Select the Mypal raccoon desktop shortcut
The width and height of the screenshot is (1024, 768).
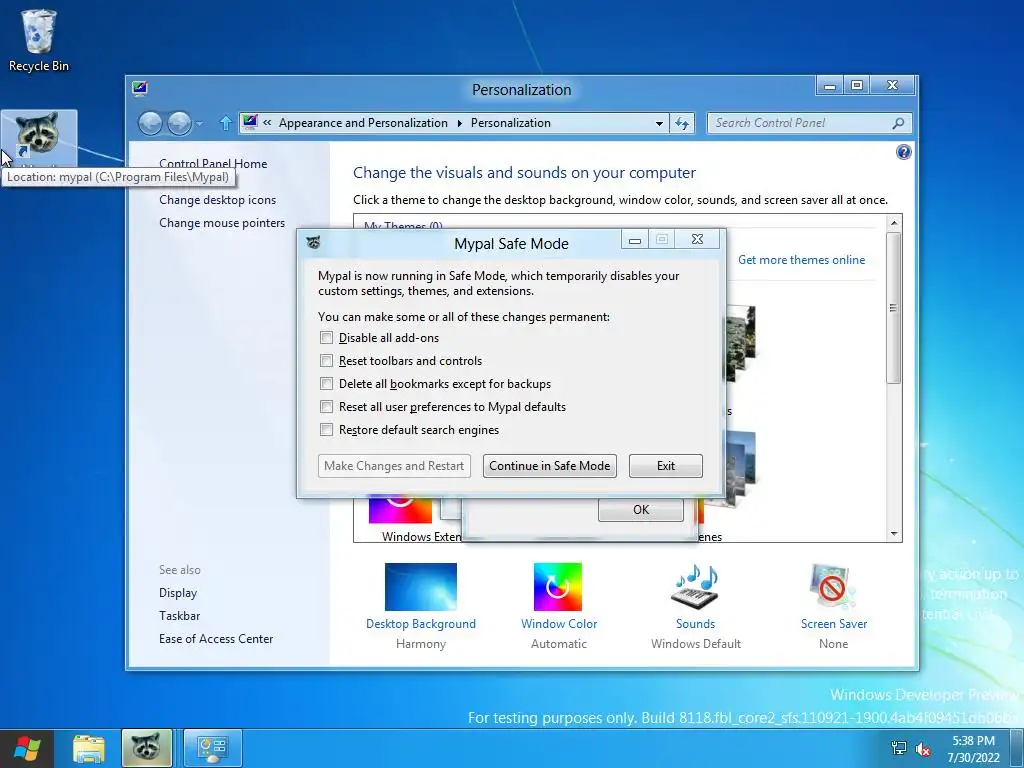39,138
